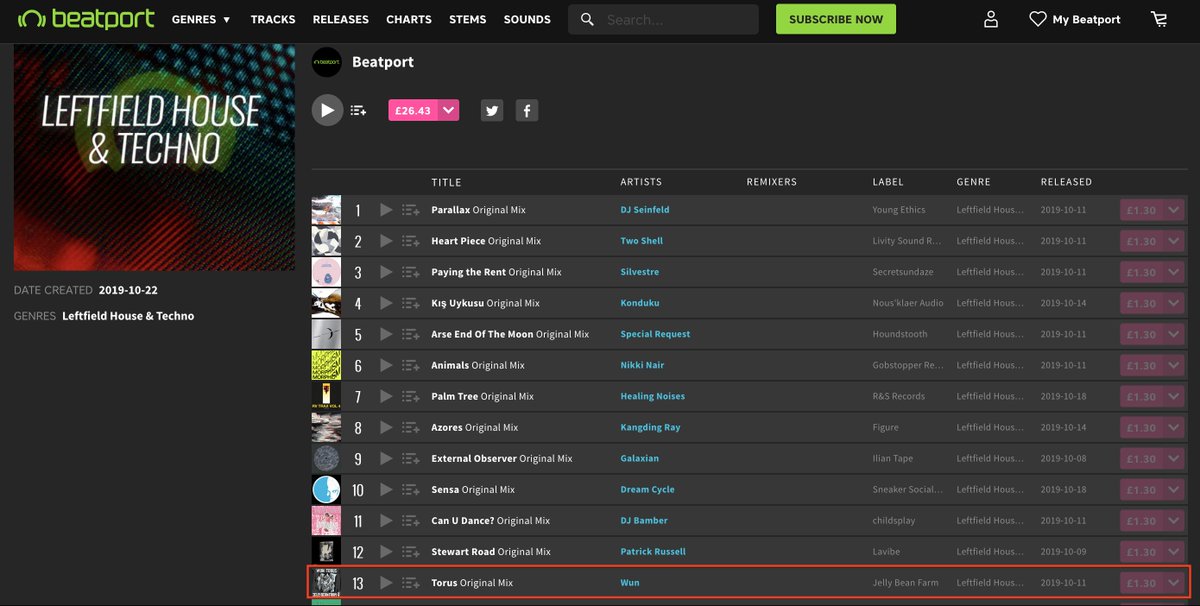1200x606 pixels.
Task: Expand price options for Animals
Action: point(1174,365)
